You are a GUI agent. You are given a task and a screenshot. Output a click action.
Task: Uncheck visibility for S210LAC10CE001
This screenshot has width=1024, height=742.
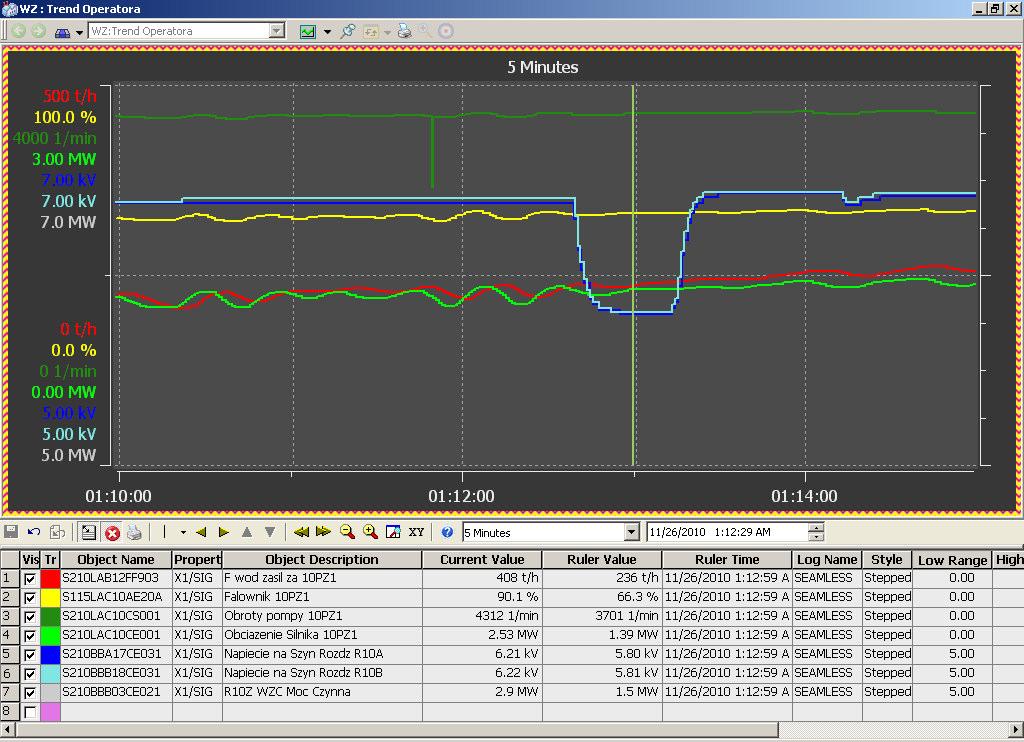[30, 636]
